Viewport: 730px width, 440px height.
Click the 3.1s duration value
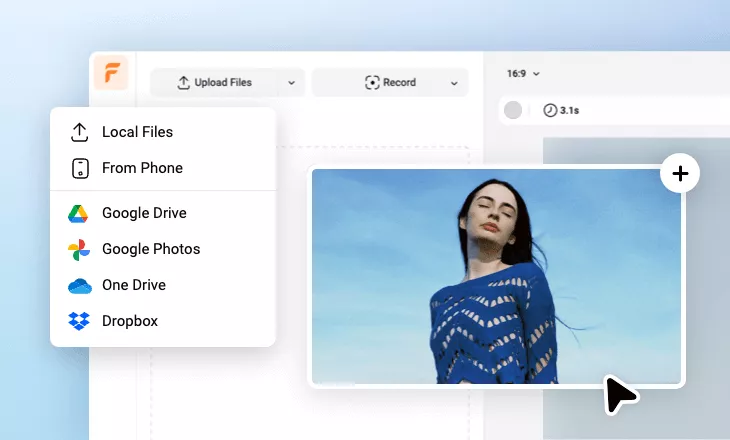[x=569, y=110]
